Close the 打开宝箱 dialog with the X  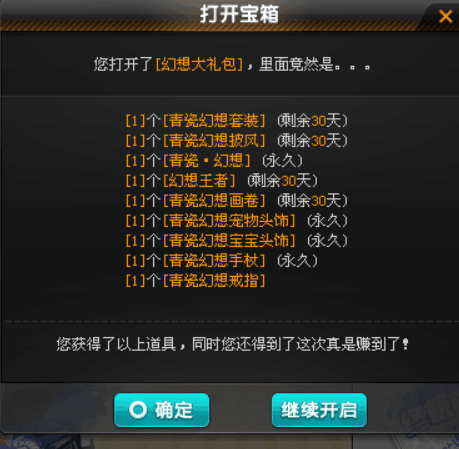445,16
